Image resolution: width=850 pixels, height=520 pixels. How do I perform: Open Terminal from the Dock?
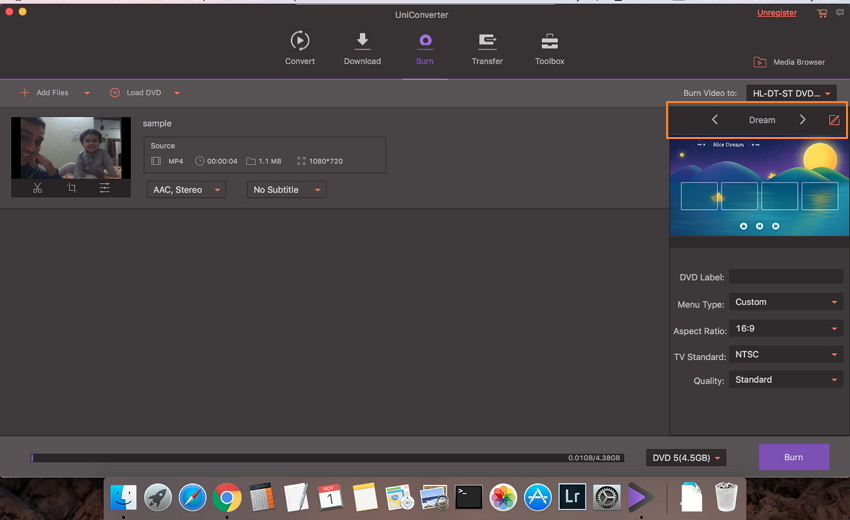[468, 497]
